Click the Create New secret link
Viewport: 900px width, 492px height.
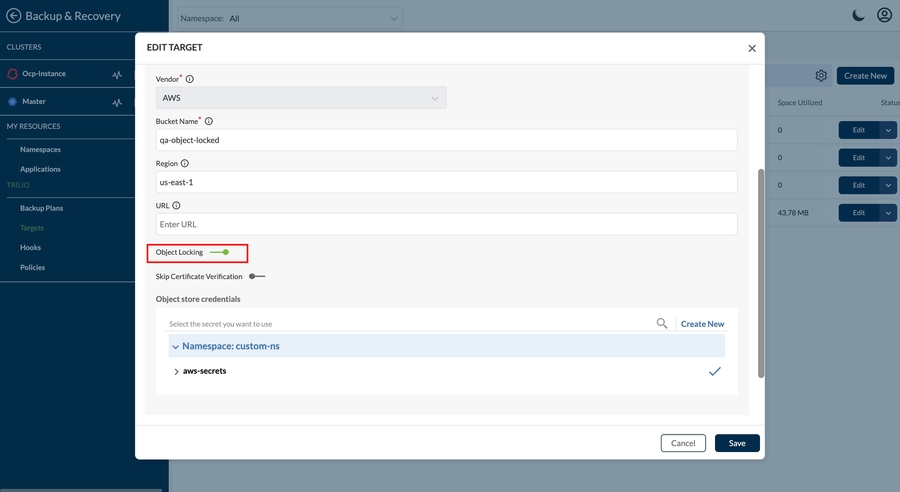702,324
